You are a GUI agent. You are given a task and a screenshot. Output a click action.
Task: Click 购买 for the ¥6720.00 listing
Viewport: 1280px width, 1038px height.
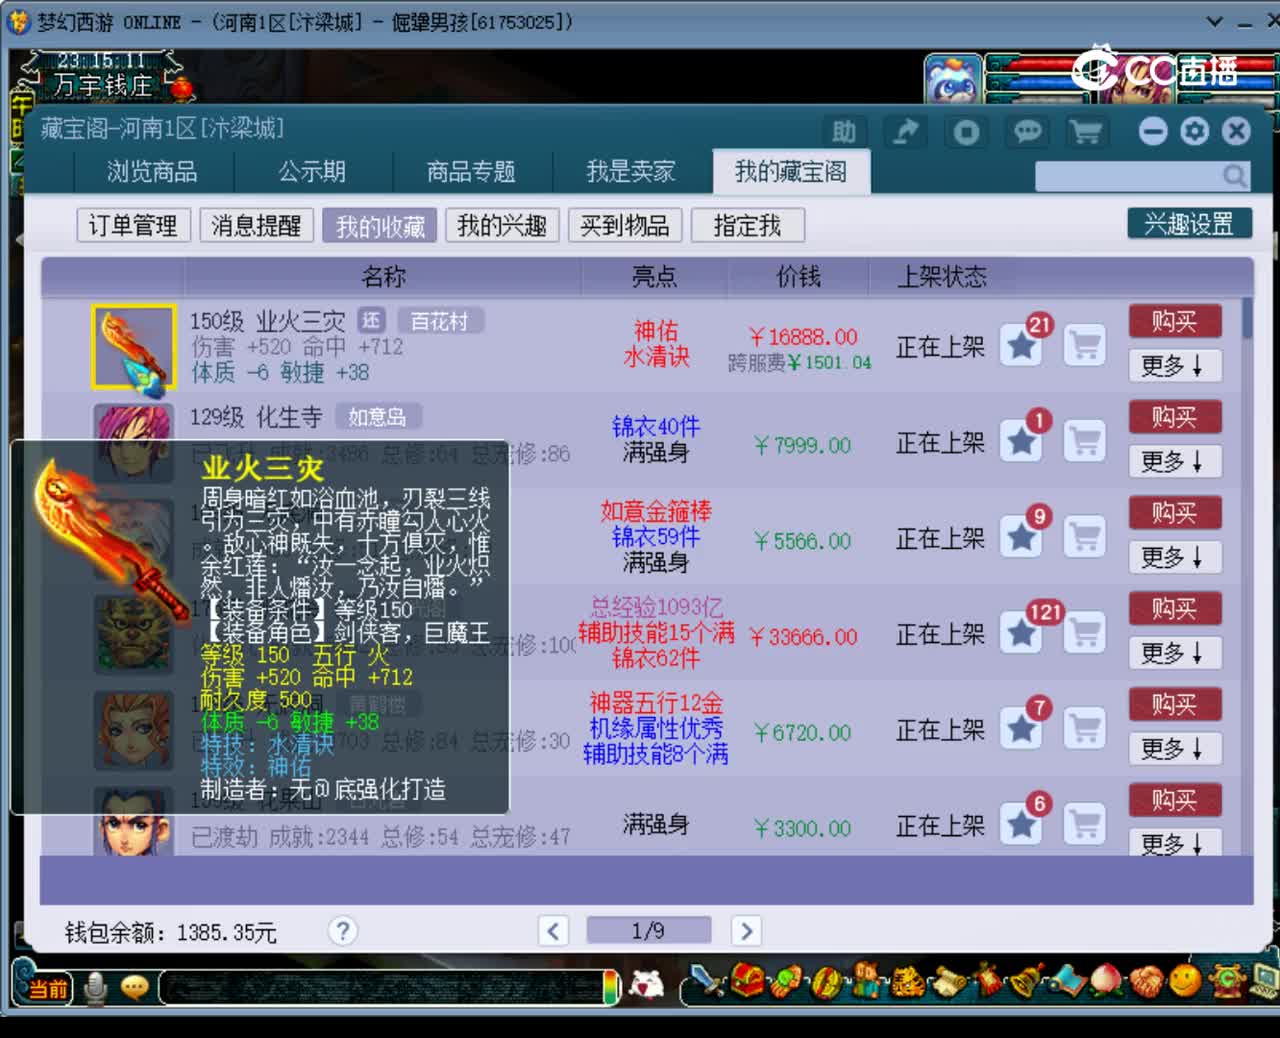tap(1175, 704)
